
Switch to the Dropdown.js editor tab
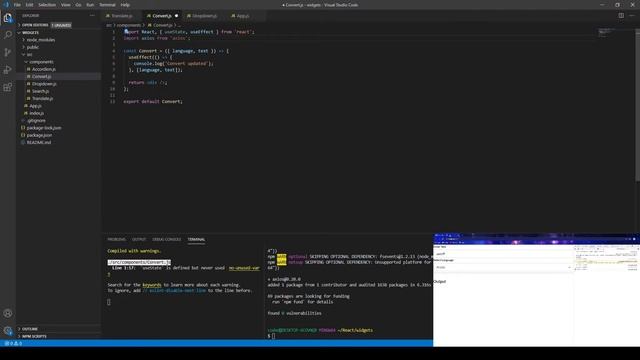[204, 16]
